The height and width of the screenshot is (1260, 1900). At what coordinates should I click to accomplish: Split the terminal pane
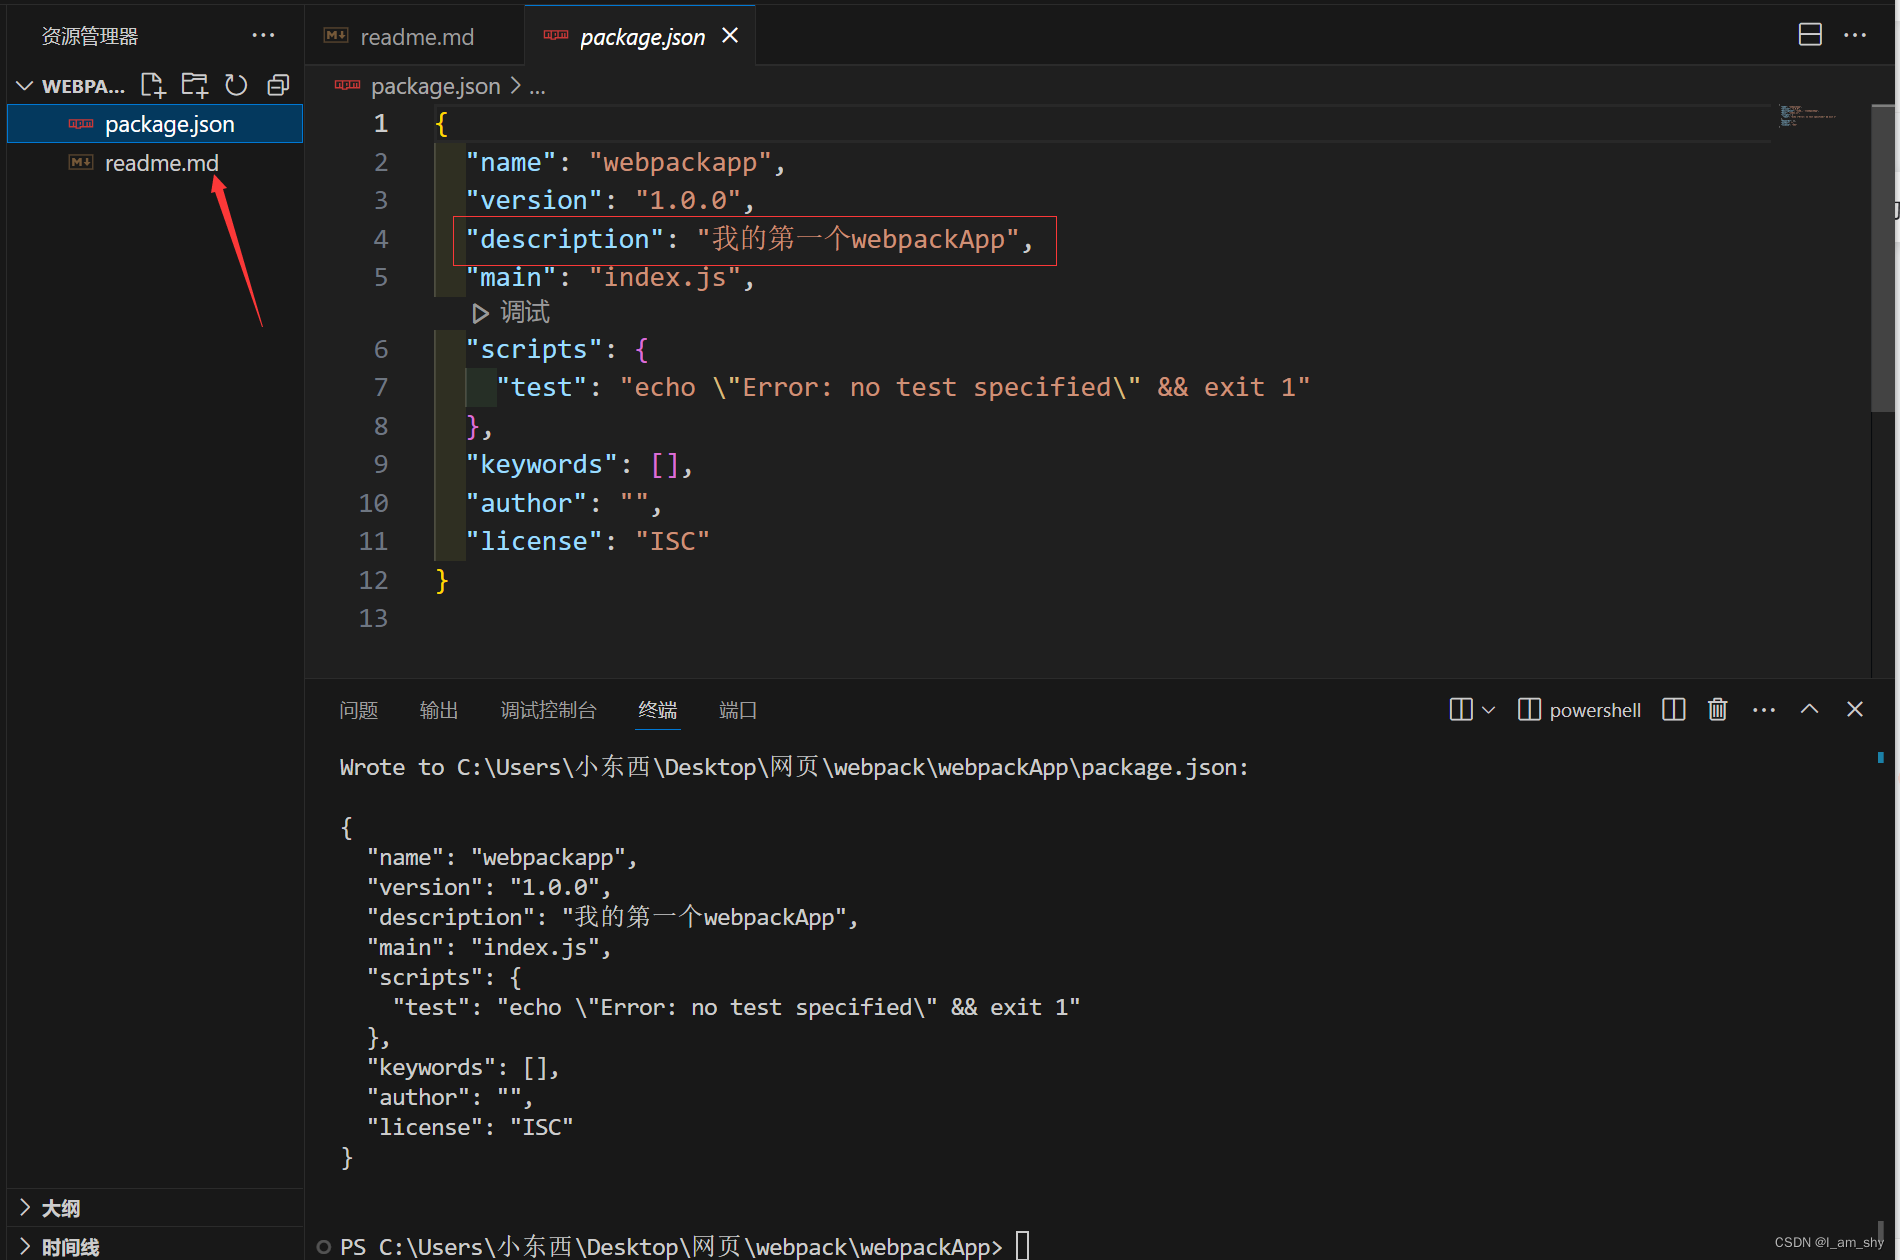point(1673,710)
